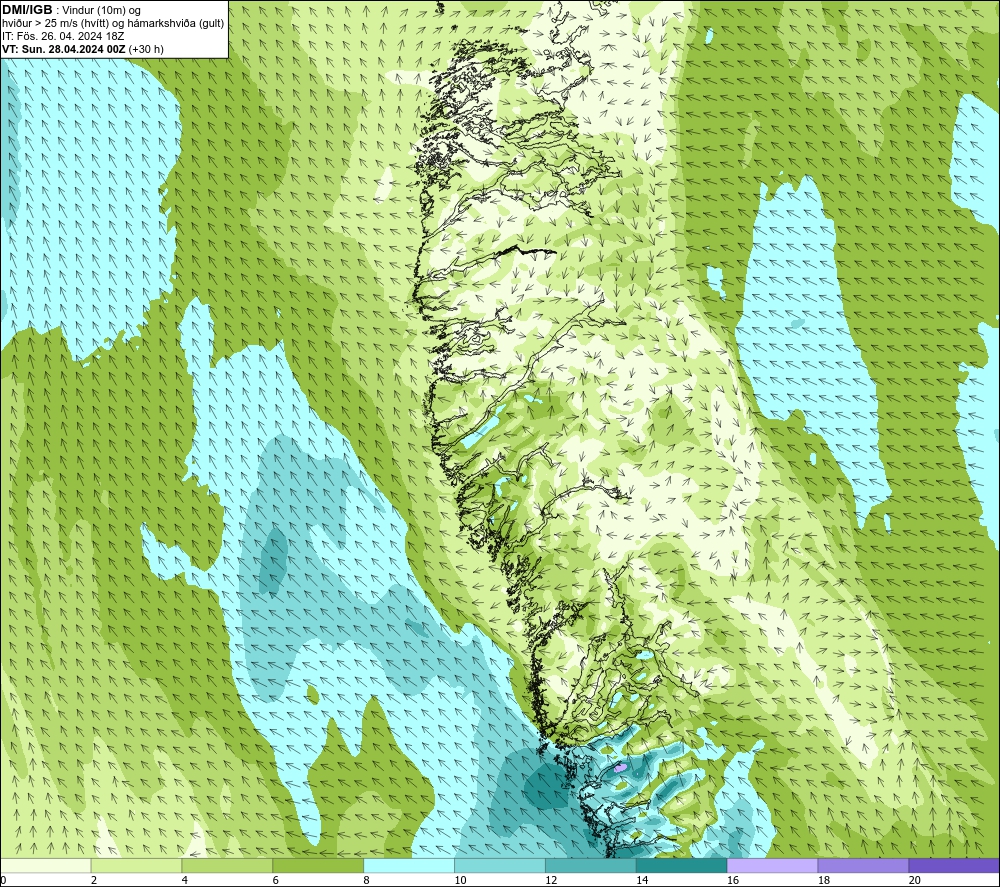This screenshot has width=1000, height=887.
Task: Click the 6–8 m/s green legend segment
Action: coord(318,865)
